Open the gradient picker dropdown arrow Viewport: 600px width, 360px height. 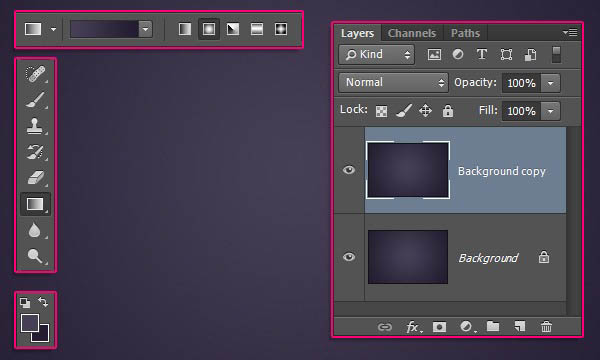pos(145,29)
